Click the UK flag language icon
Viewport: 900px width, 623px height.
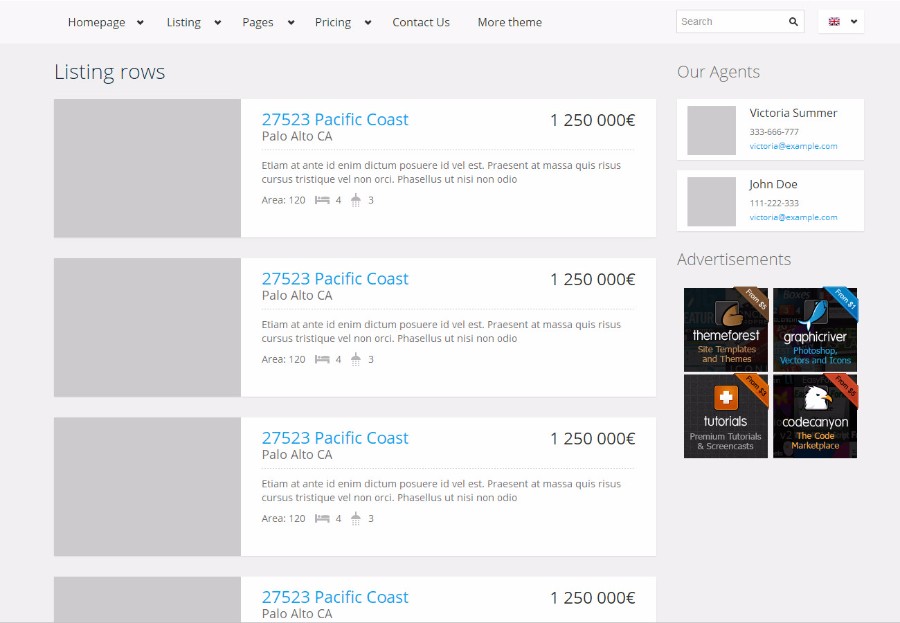point(834,22)
